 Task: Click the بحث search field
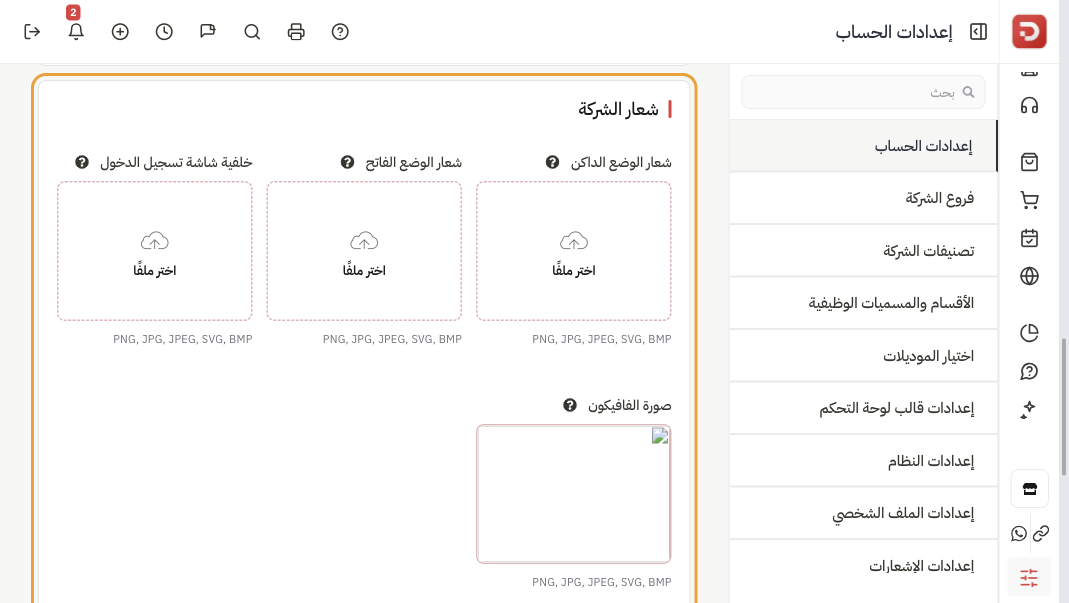pyautogui.click(x=863, y=92)
